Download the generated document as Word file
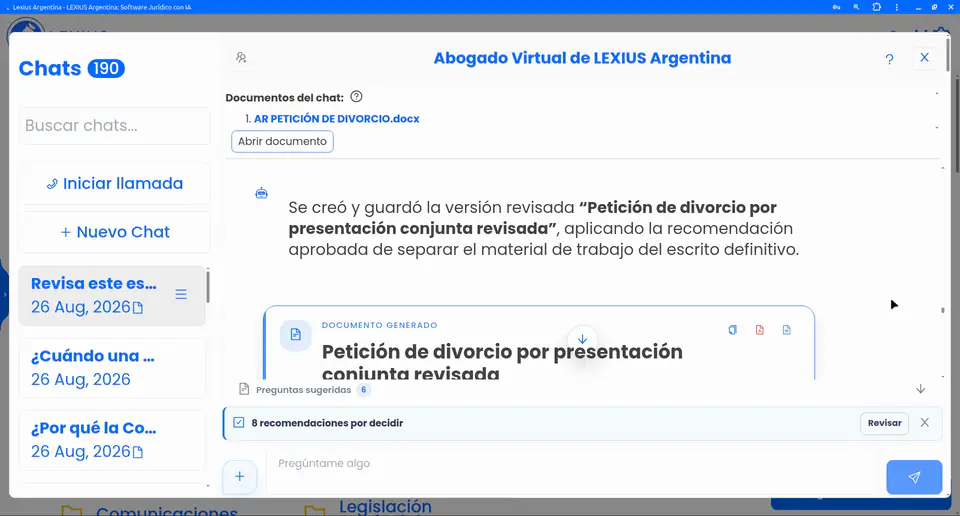The width and height of the screenshot is (960, 516). (x=787, y=330)
